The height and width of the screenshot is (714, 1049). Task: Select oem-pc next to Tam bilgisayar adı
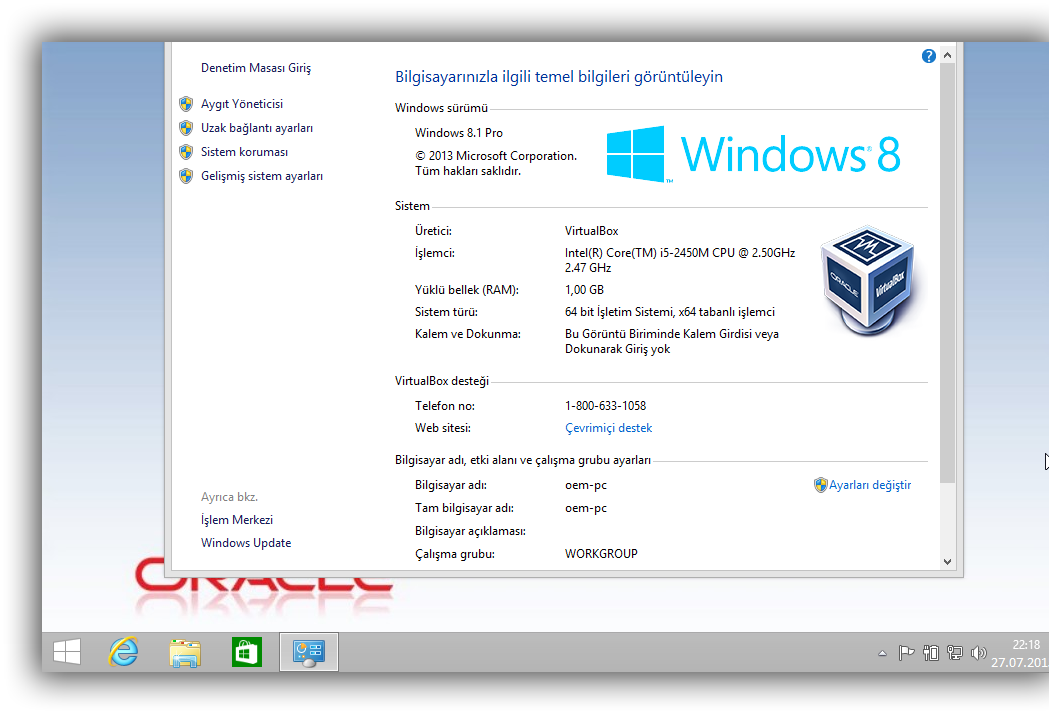pyautogui.click(x=585, y=508)
